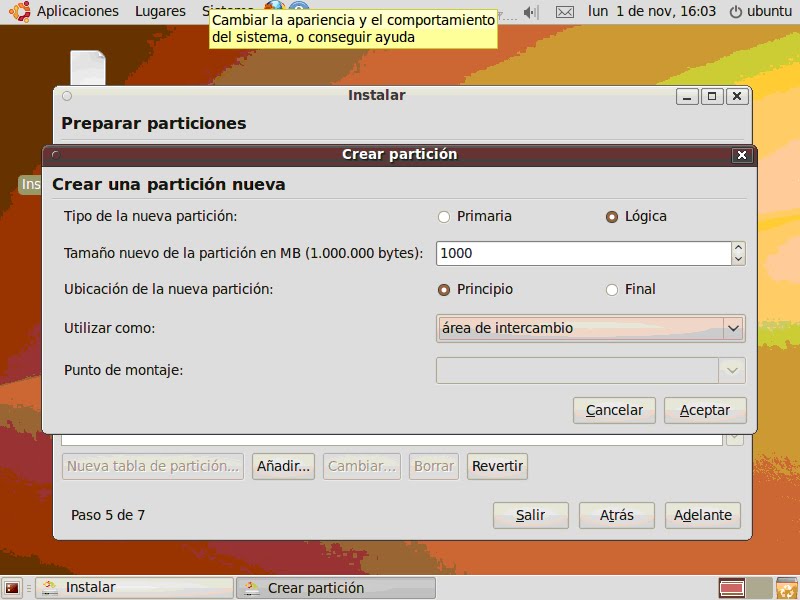The height and width of the screenshot is (600, 800).
Task: Open the volume control speaker icon
Action: (531, 12)
